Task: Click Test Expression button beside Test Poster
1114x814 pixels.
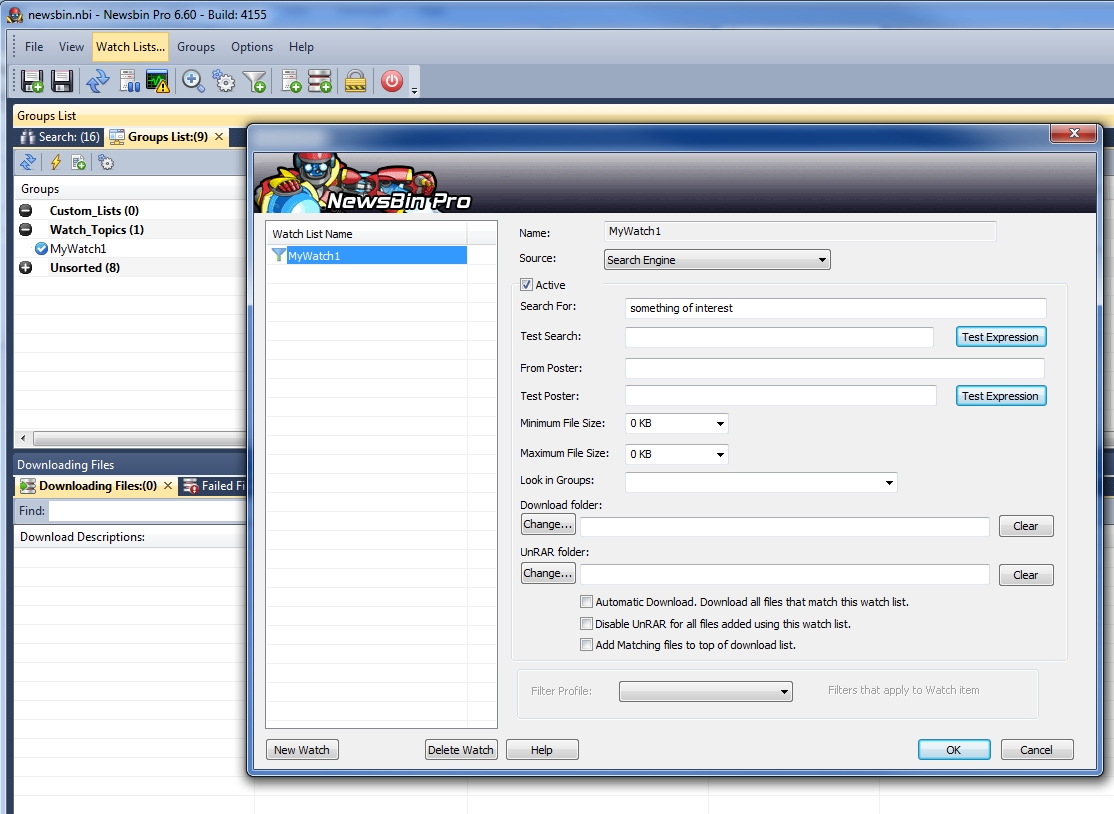Action: (1000, 396)
